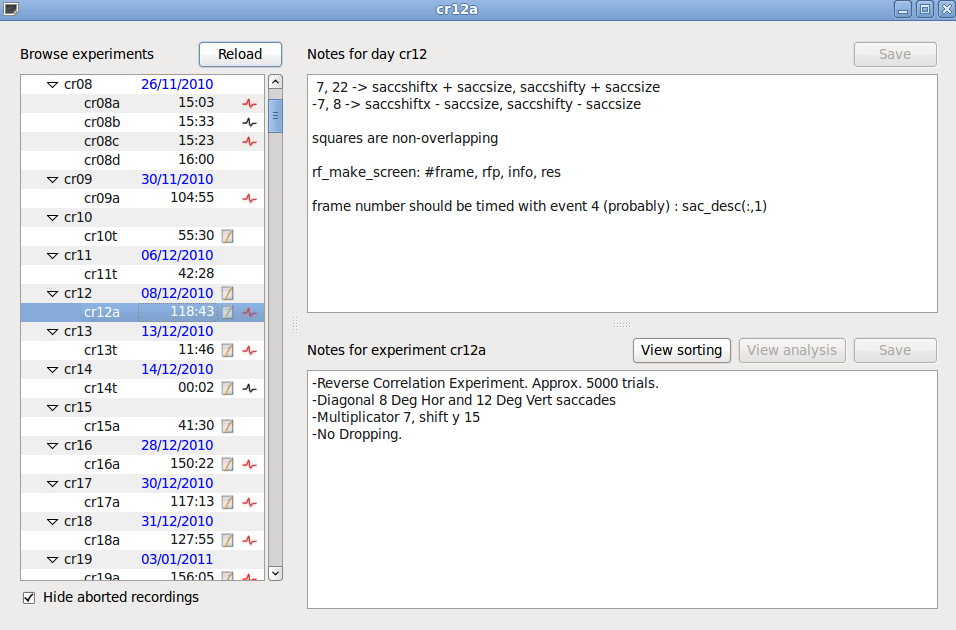
Task: Collapse the cr08 day group
Action: point(52,85)
